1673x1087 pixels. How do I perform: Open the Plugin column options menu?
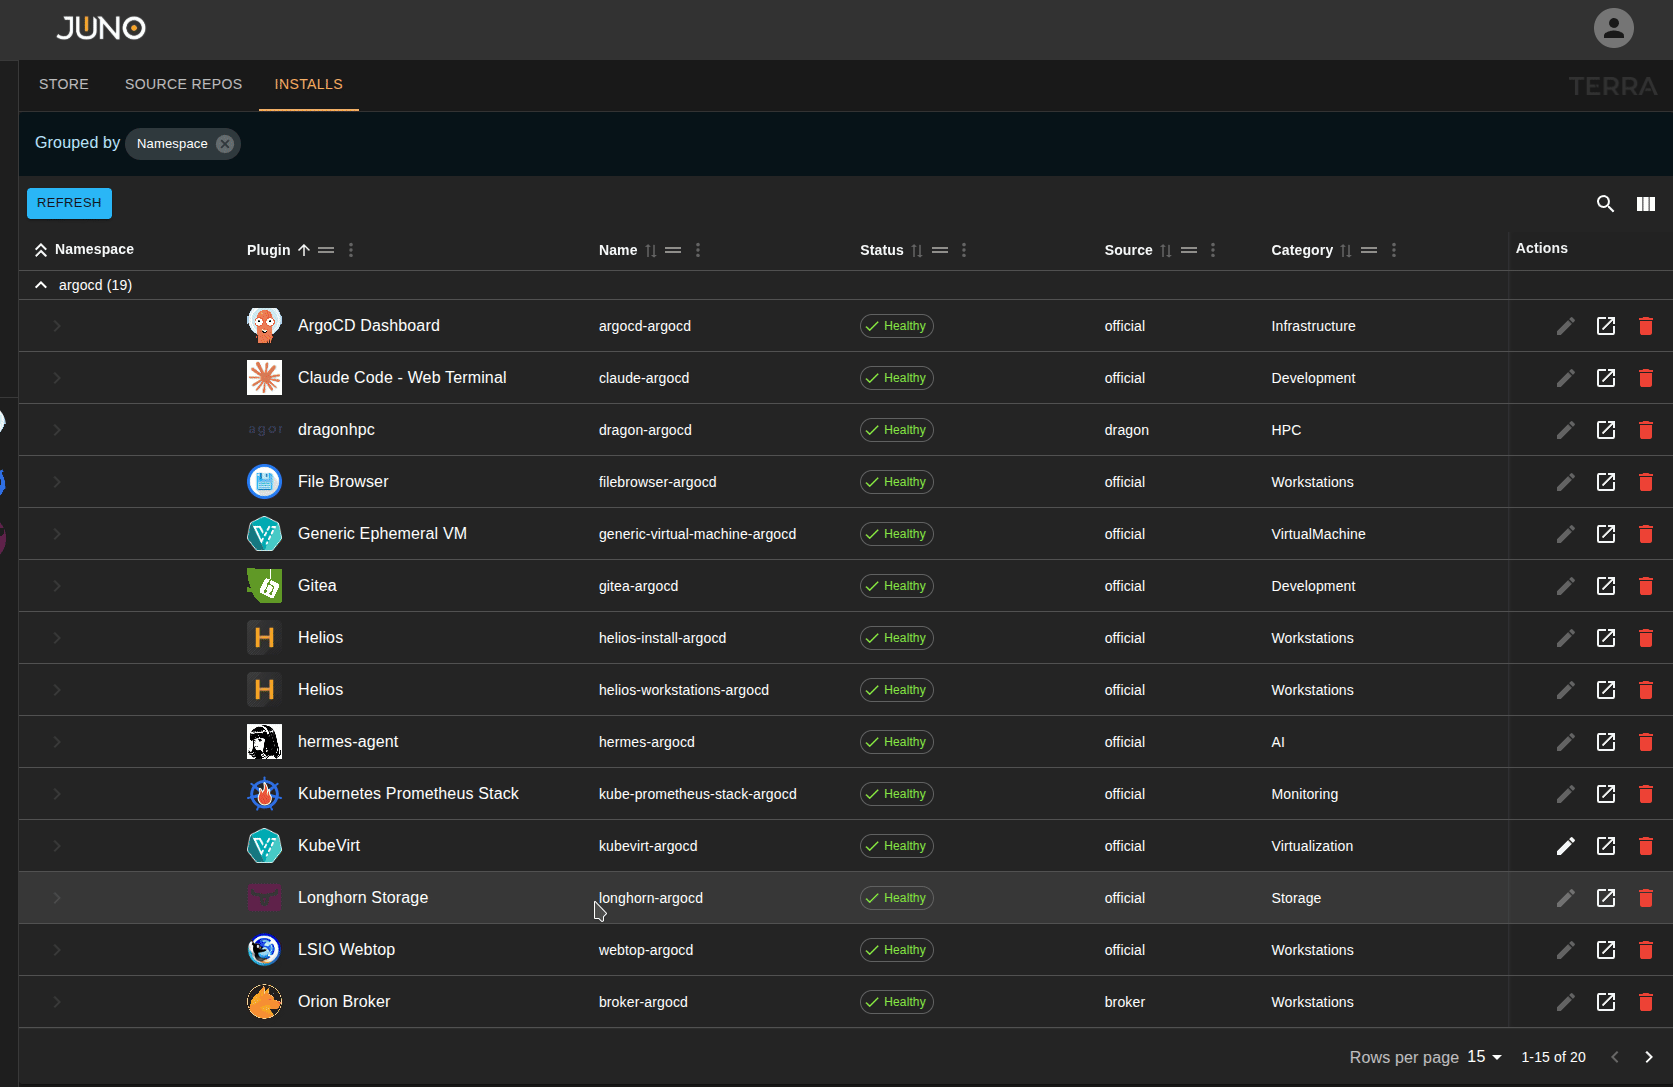[x=351, y=250]
